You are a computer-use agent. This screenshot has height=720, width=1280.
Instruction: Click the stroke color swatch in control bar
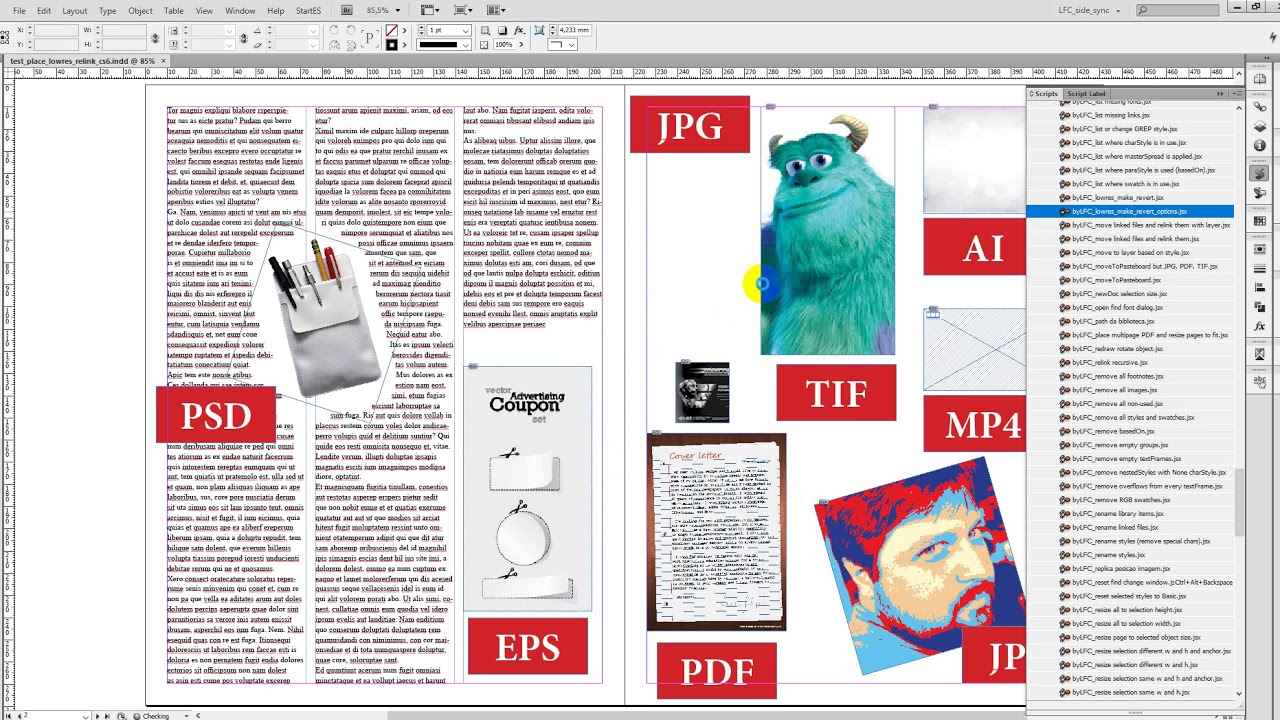(x=391, y=45)
